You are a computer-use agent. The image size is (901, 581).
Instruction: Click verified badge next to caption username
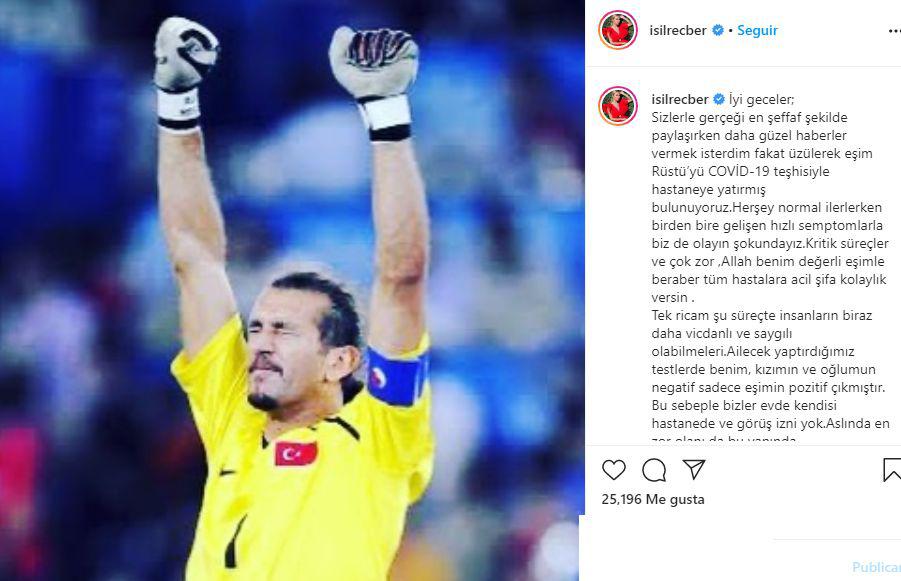coord(719,99)
